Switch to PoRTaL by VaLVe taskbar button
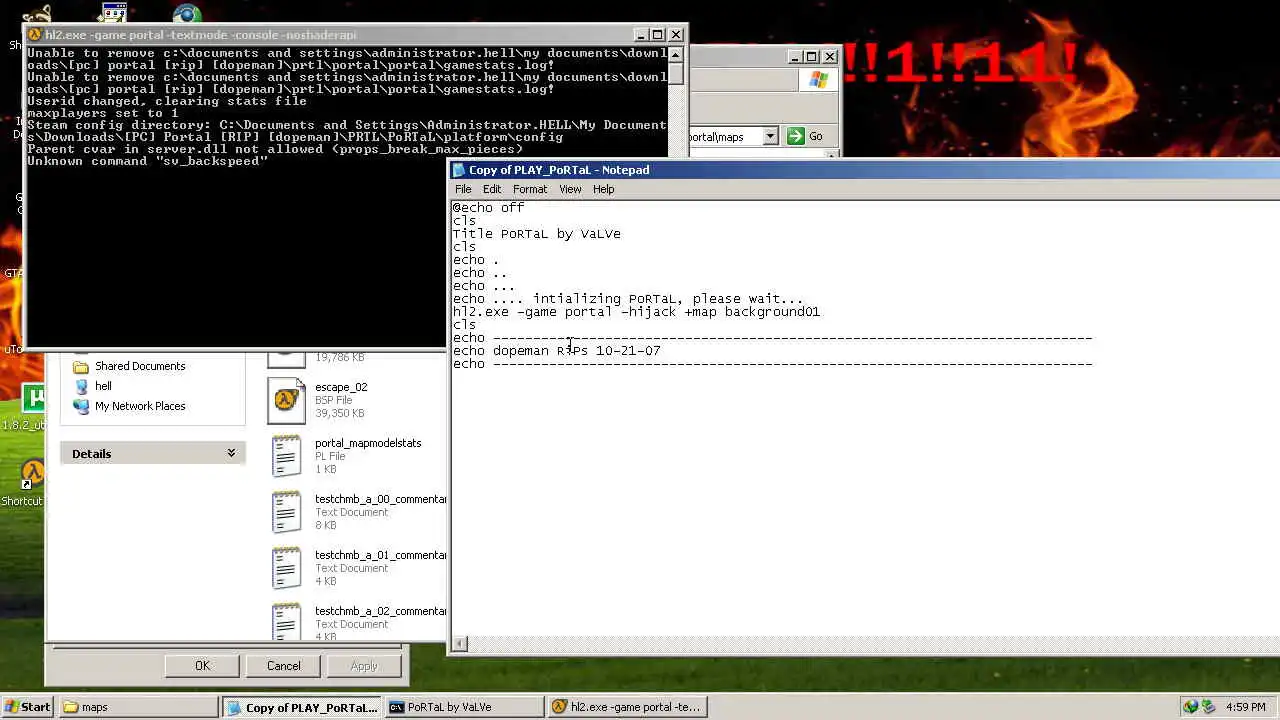 [x=466, y=707]
